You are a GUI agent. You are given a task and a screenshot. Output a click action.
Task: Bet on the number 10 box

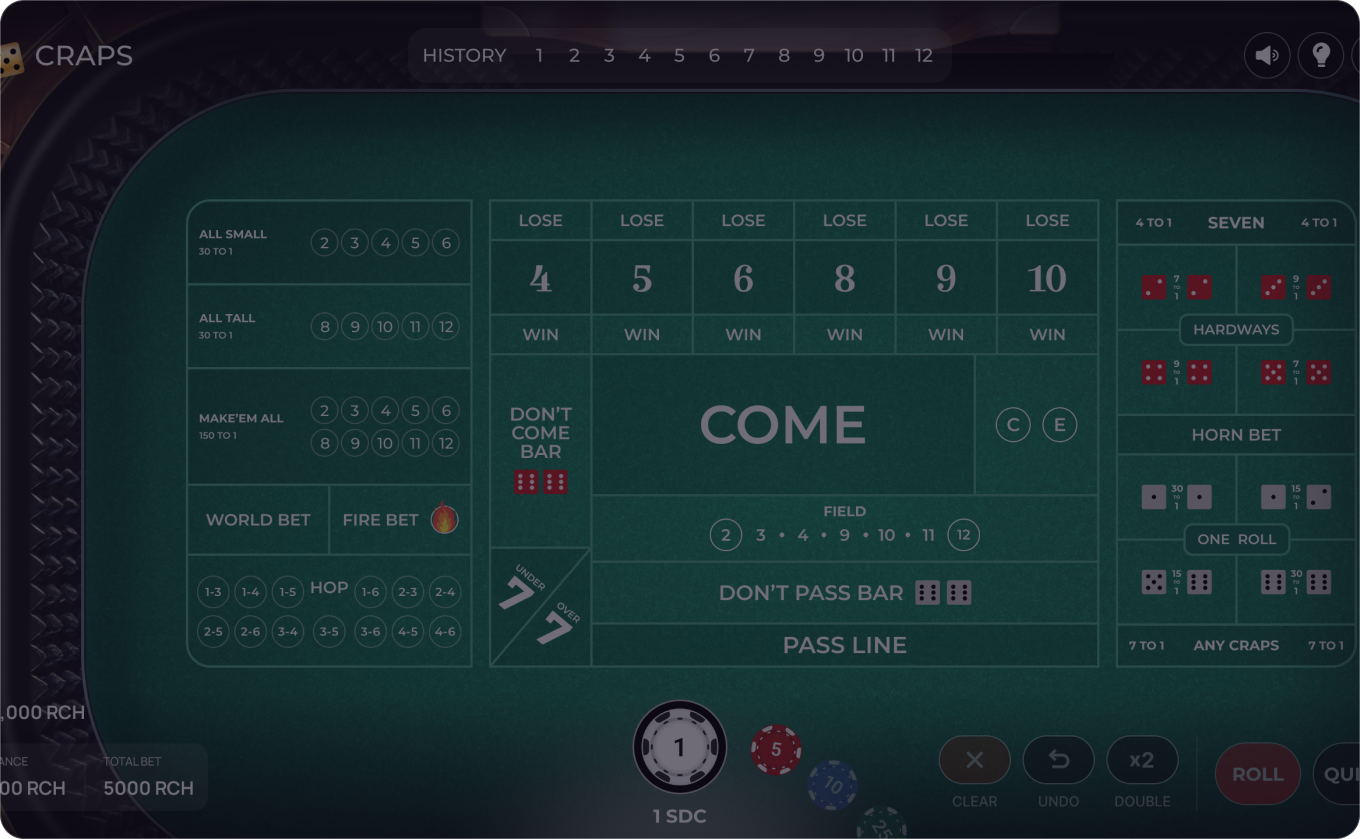tap(1047, 278)
